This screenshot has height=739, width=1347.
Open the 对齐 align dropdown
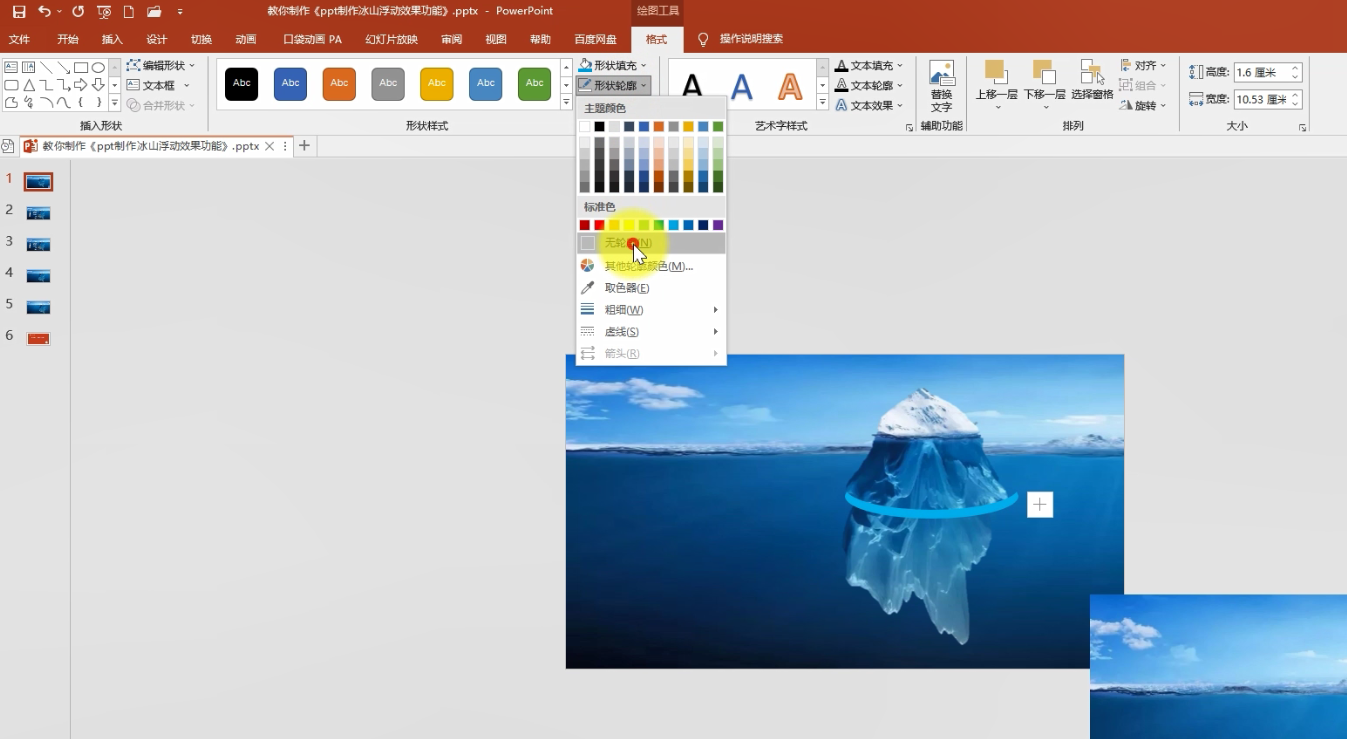(x=1144, y=65)
